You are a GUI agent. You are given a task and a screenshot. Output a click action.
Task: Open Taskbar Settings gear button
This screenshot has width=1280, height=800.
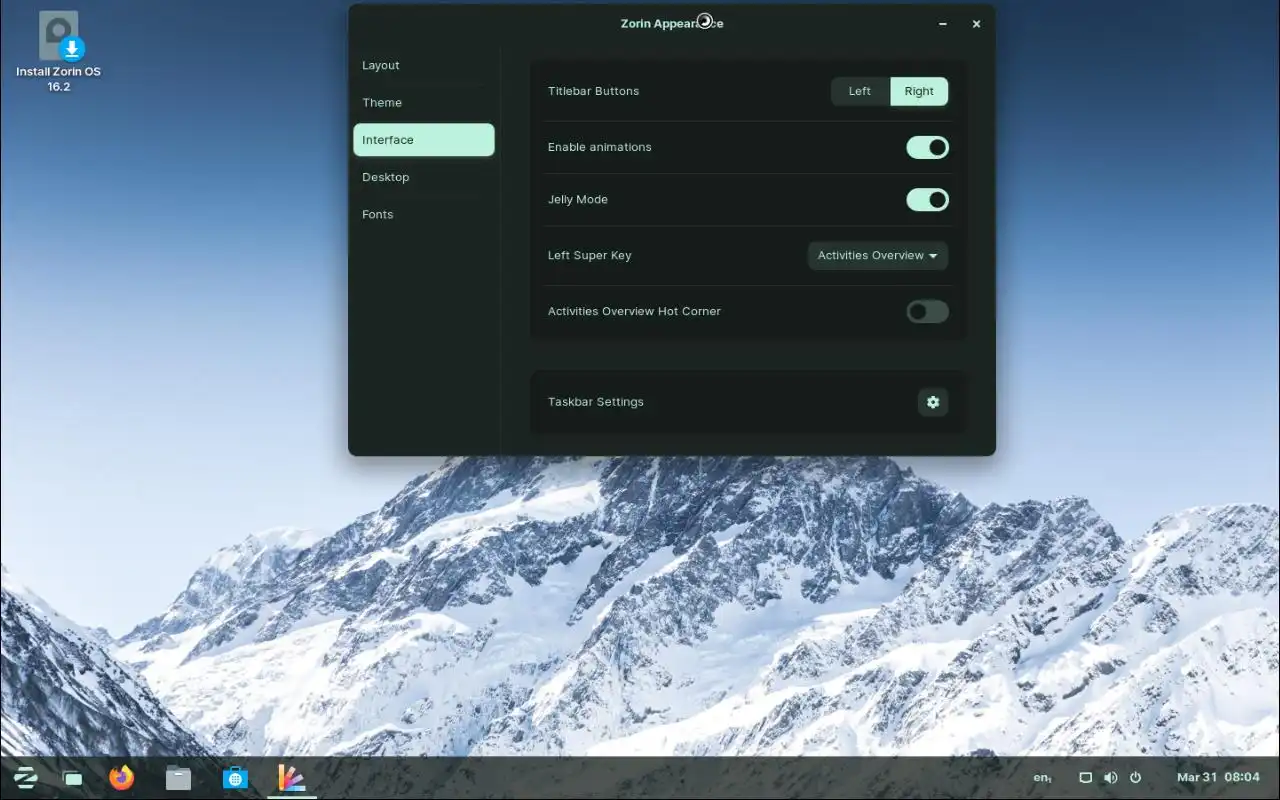[933, 402]
